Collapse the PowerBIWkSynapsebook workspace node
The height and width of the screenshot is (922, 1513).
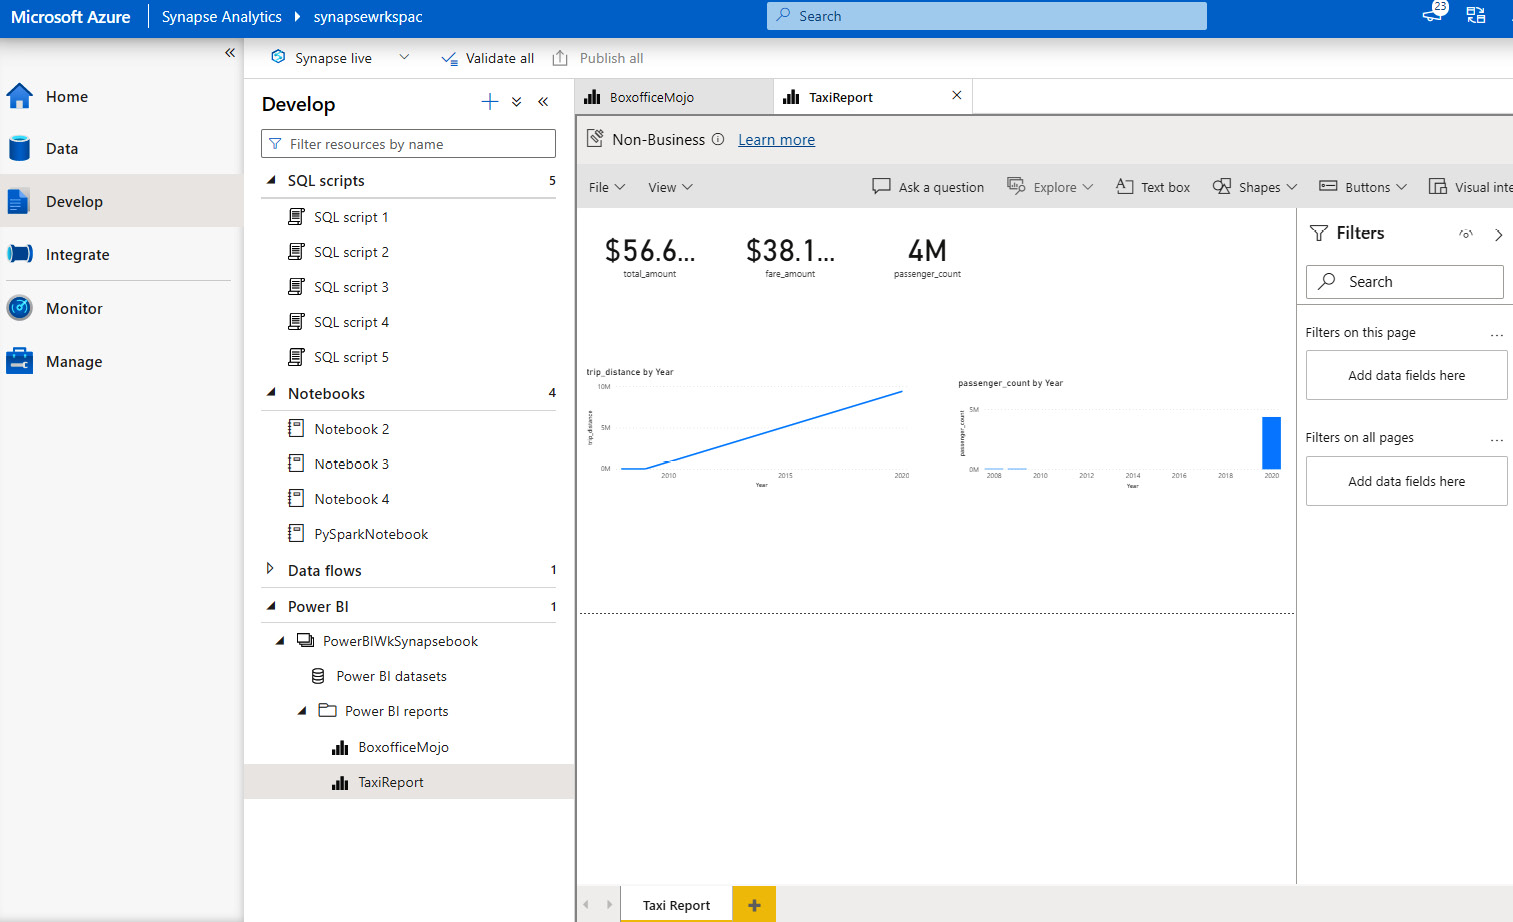tap(280, 641)
